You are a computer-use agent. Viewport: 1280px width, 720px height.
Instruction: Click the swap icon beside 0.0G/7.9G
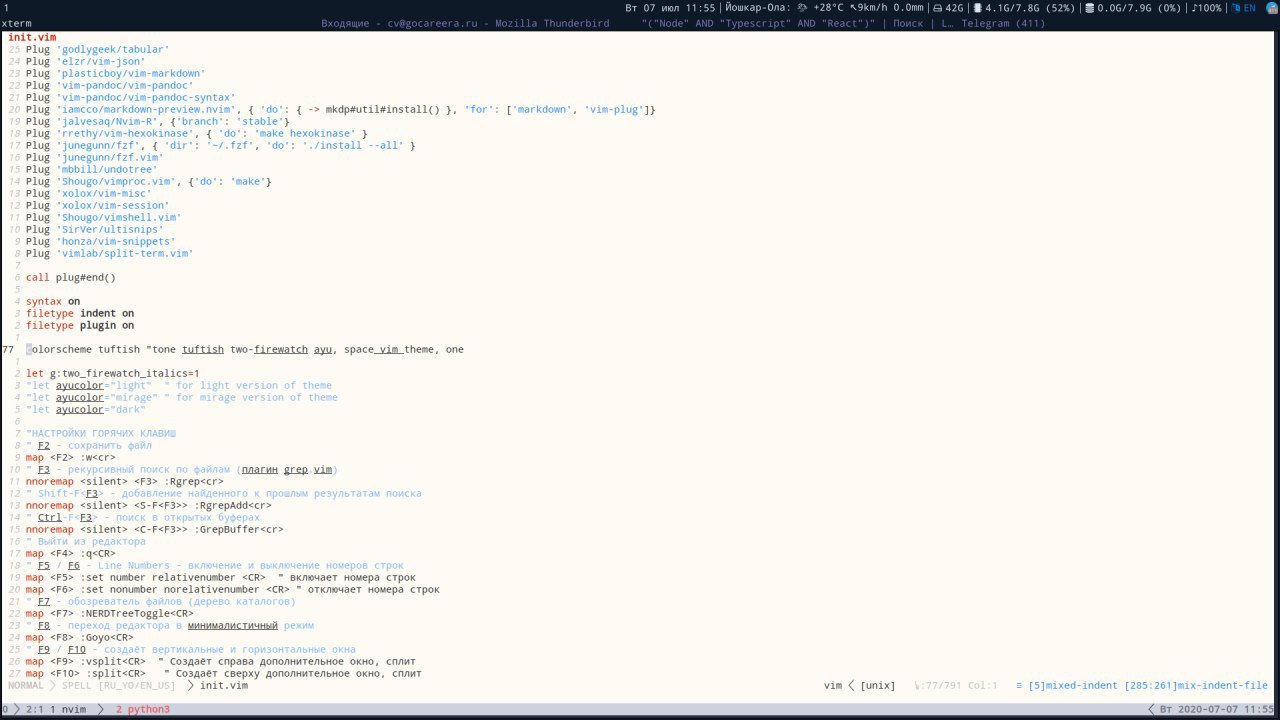1089,8
